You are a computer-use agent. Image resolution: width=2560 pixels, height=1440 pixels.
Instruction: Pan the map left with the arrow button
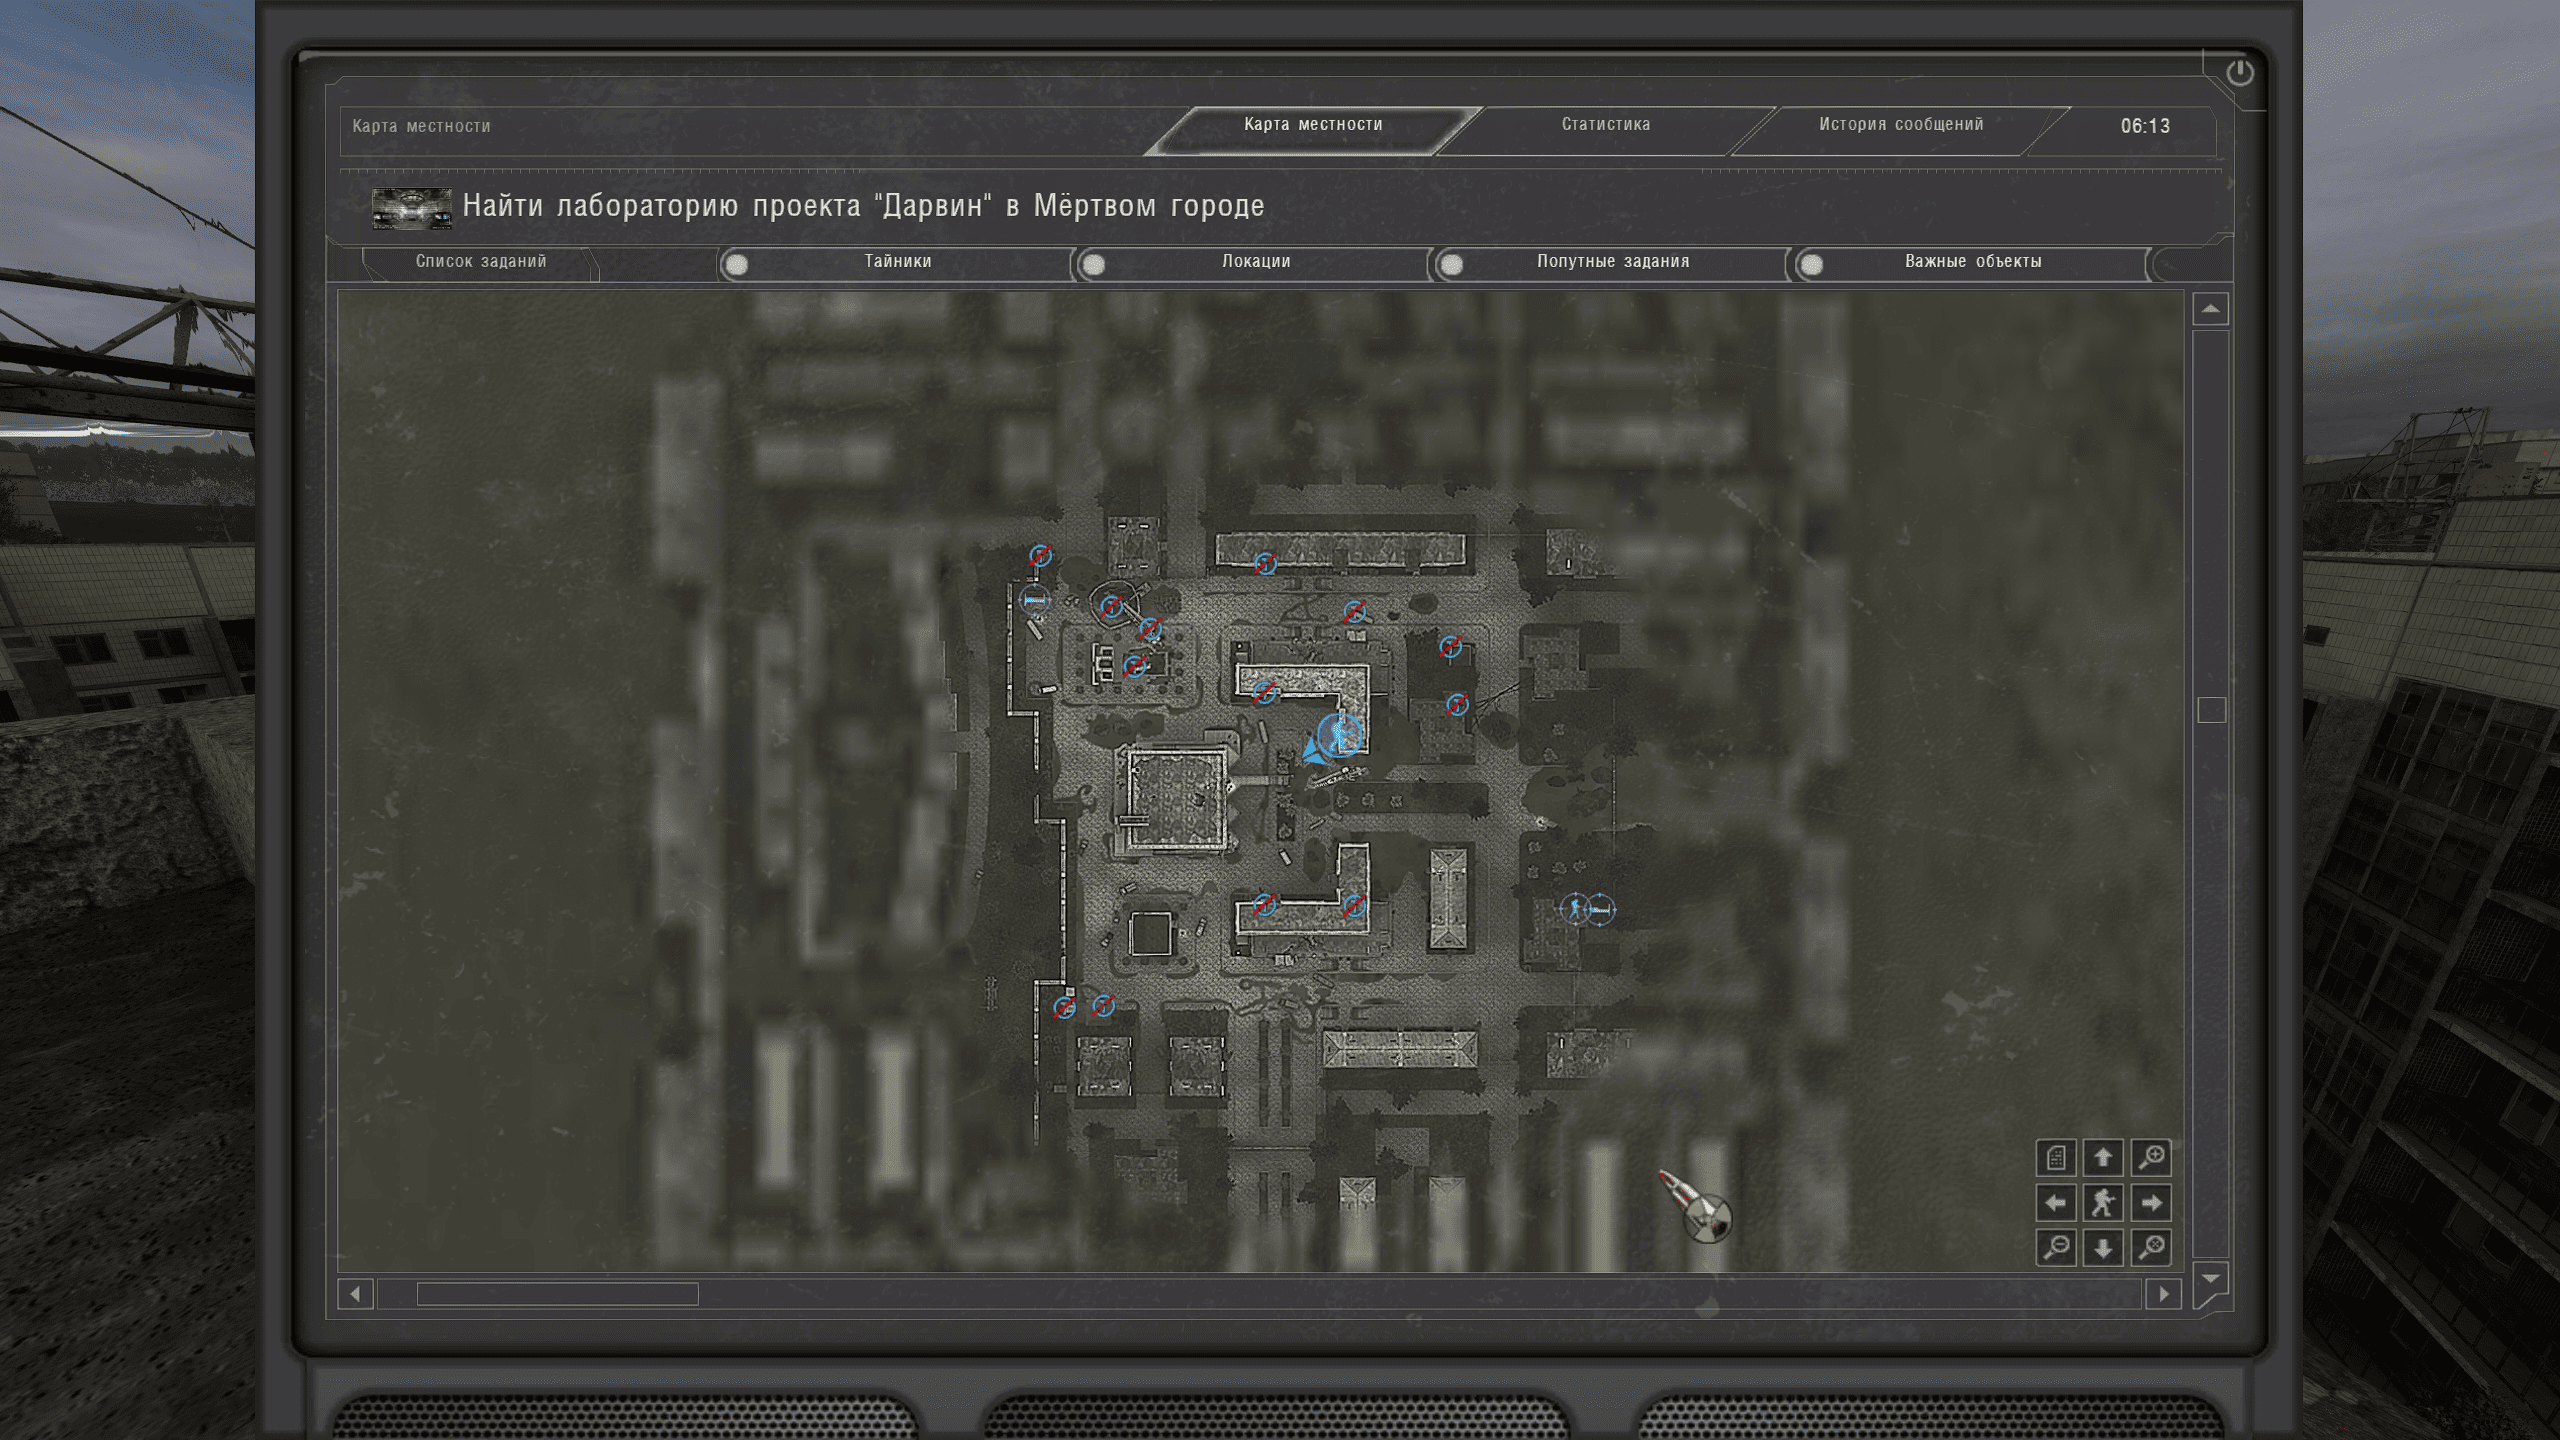[x=2056, y=1202]
